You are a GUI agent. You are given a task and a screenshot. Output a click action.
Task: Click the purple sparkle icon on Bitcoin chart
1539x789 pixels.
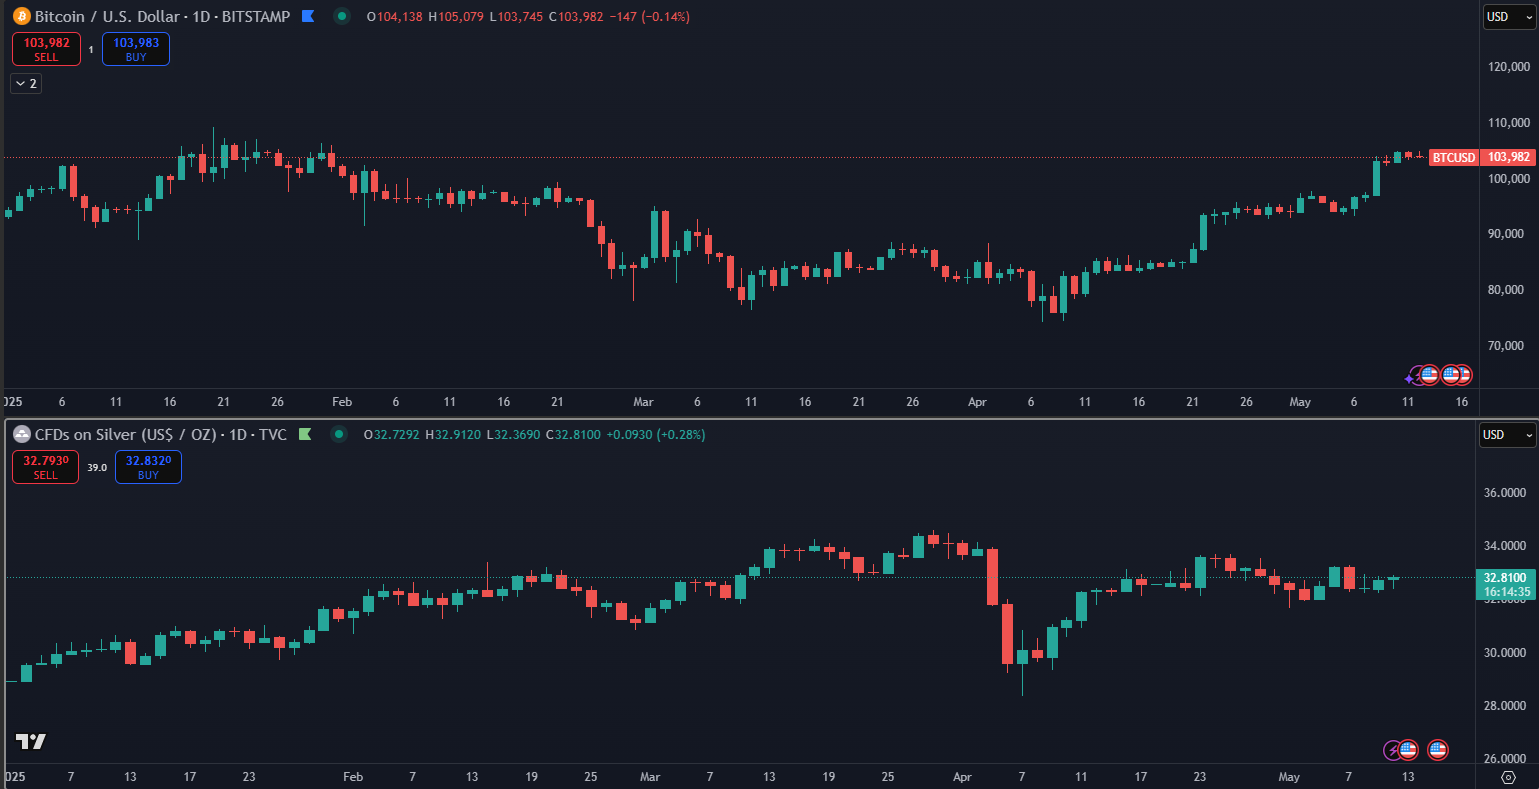tap(1413, 376)
